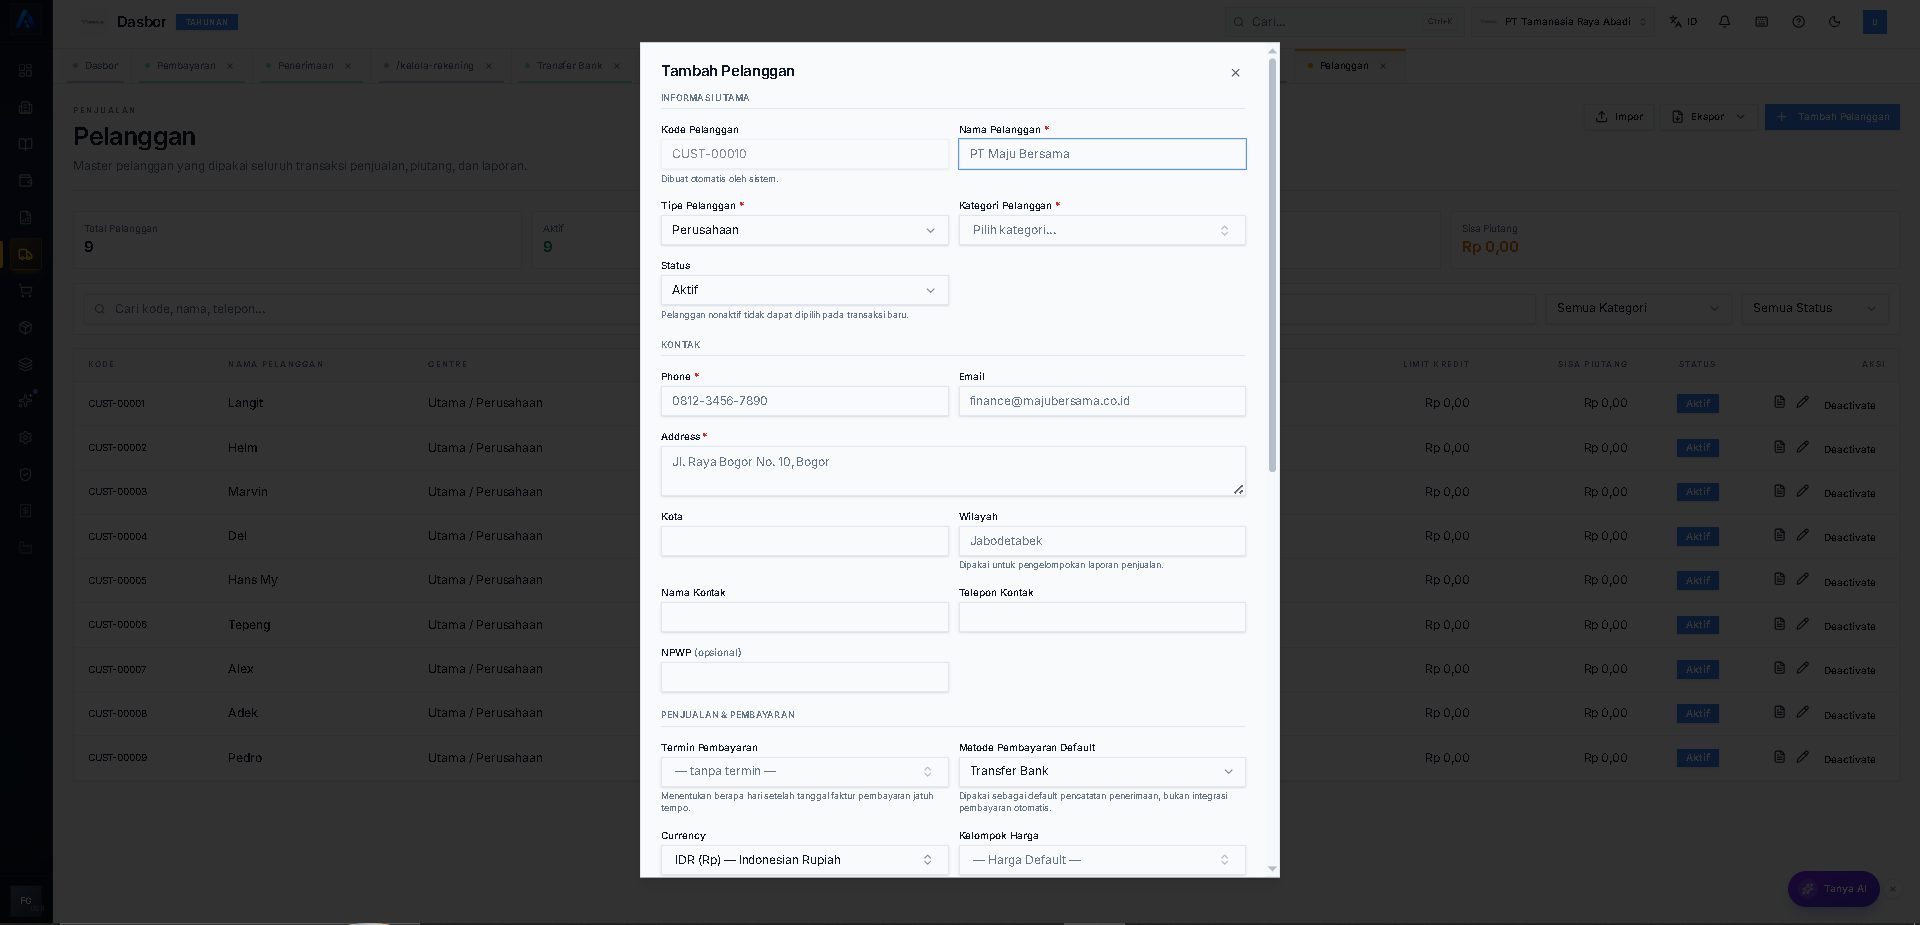
Task: Click the Kota input field
Action: [x=804, y=541]
